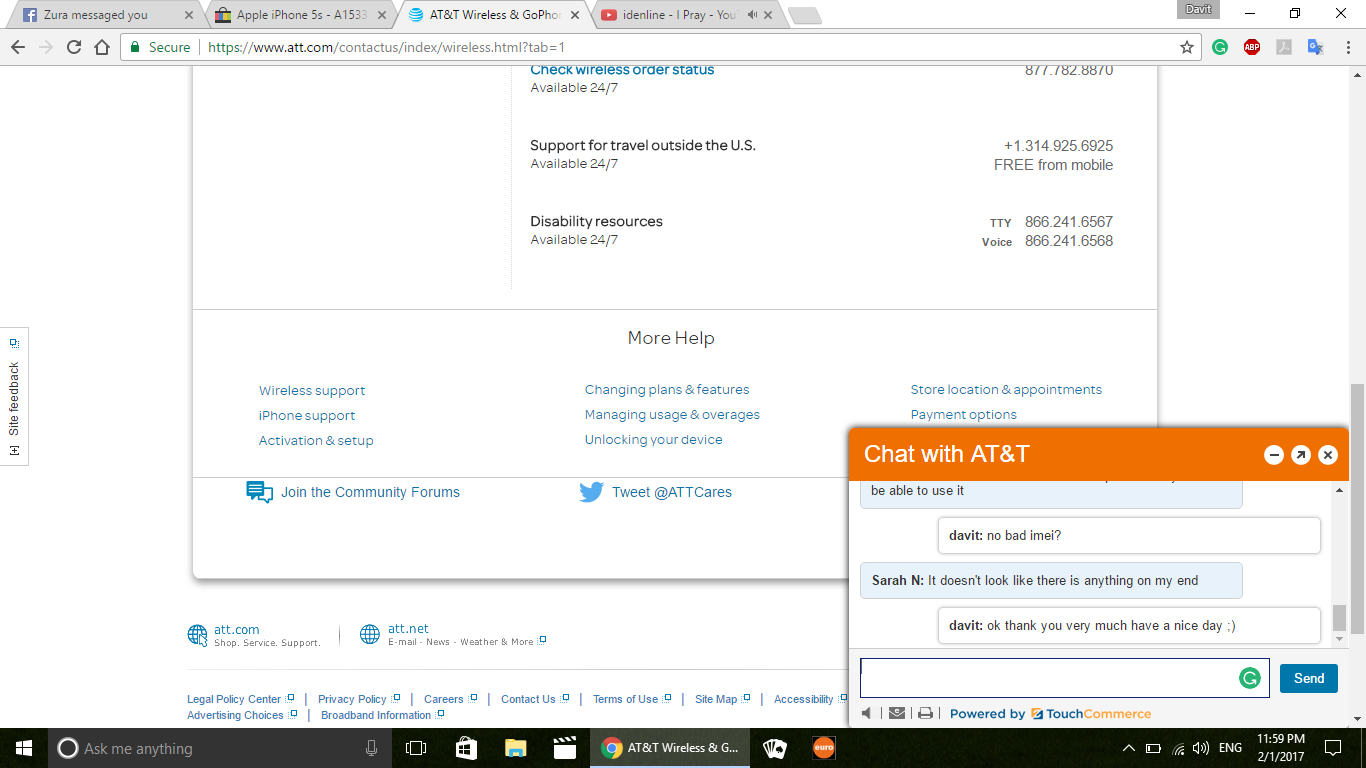Open the Legal Policy Center footer link
The width and height of the screenshot is (1366, 768).
click(x=234, y=699)
